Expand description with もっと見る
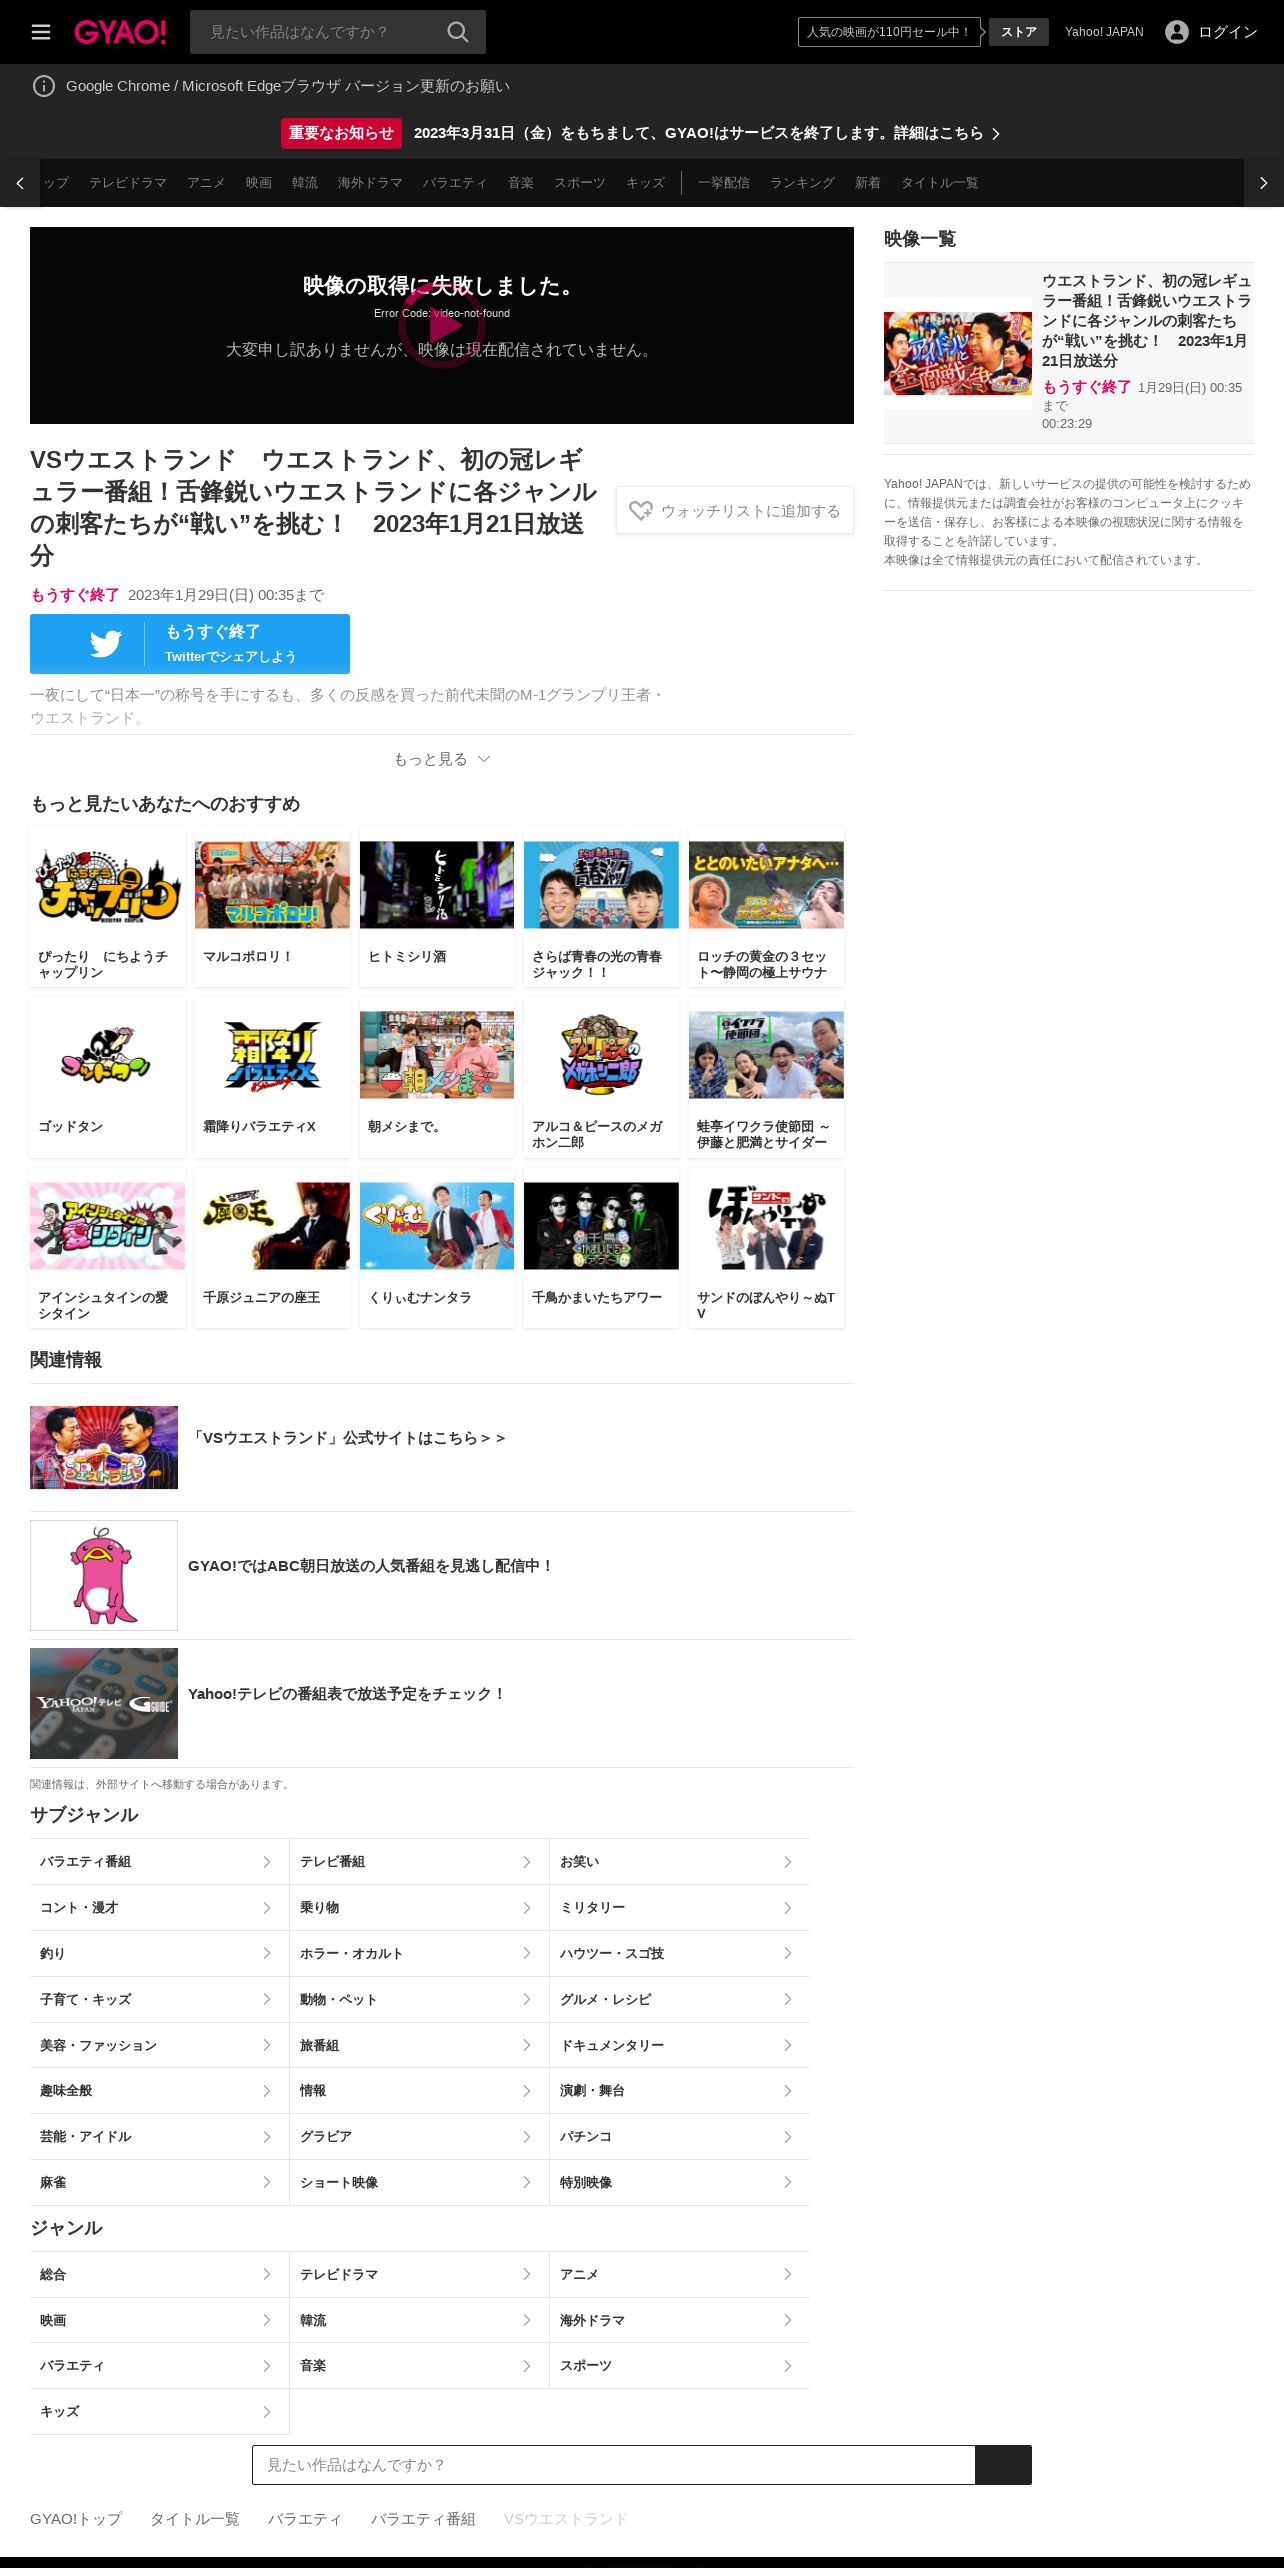1284x2568 pixels. coord(441,759)
